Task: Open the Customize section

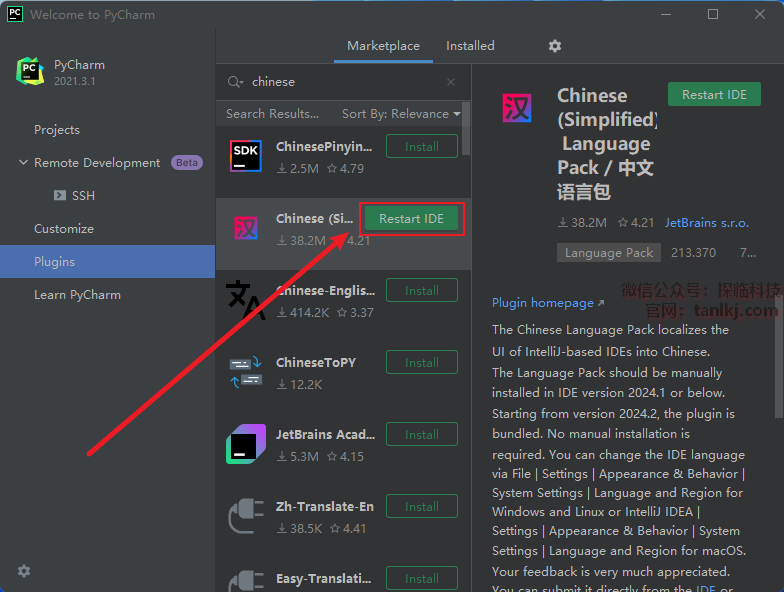Action: [x=64, y=229]
